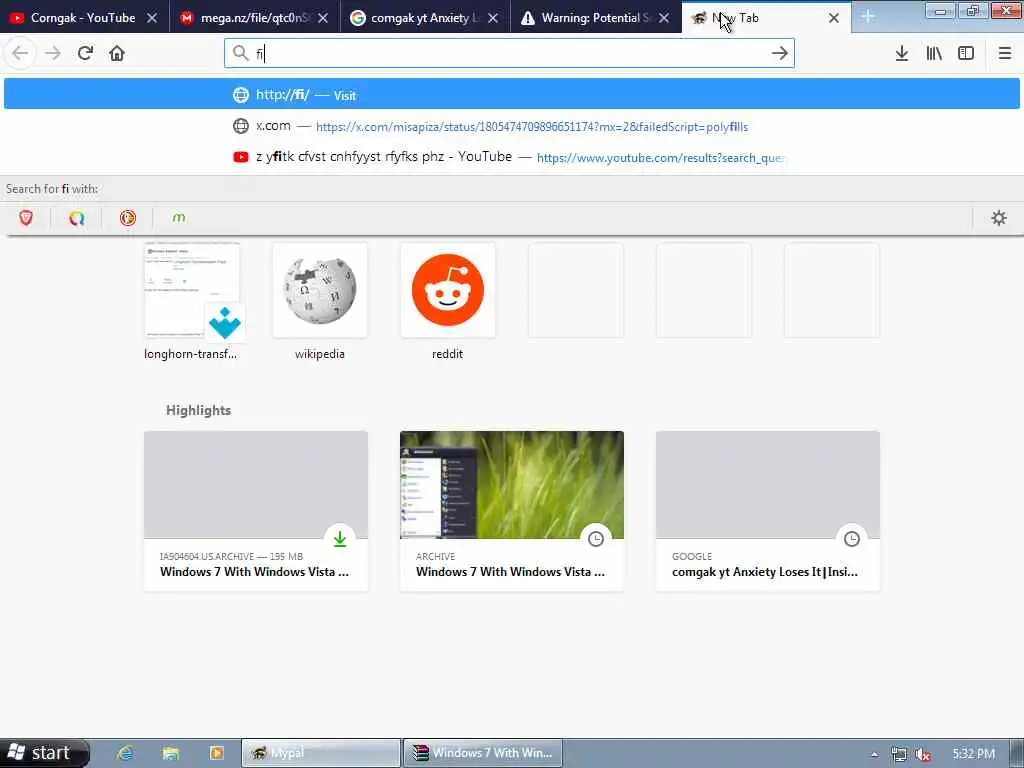This screenshot has height=768, width=1024.
Task: Open IA904604.US.ARCHIVE 195 MB download highlight
Action: [256, 511]
